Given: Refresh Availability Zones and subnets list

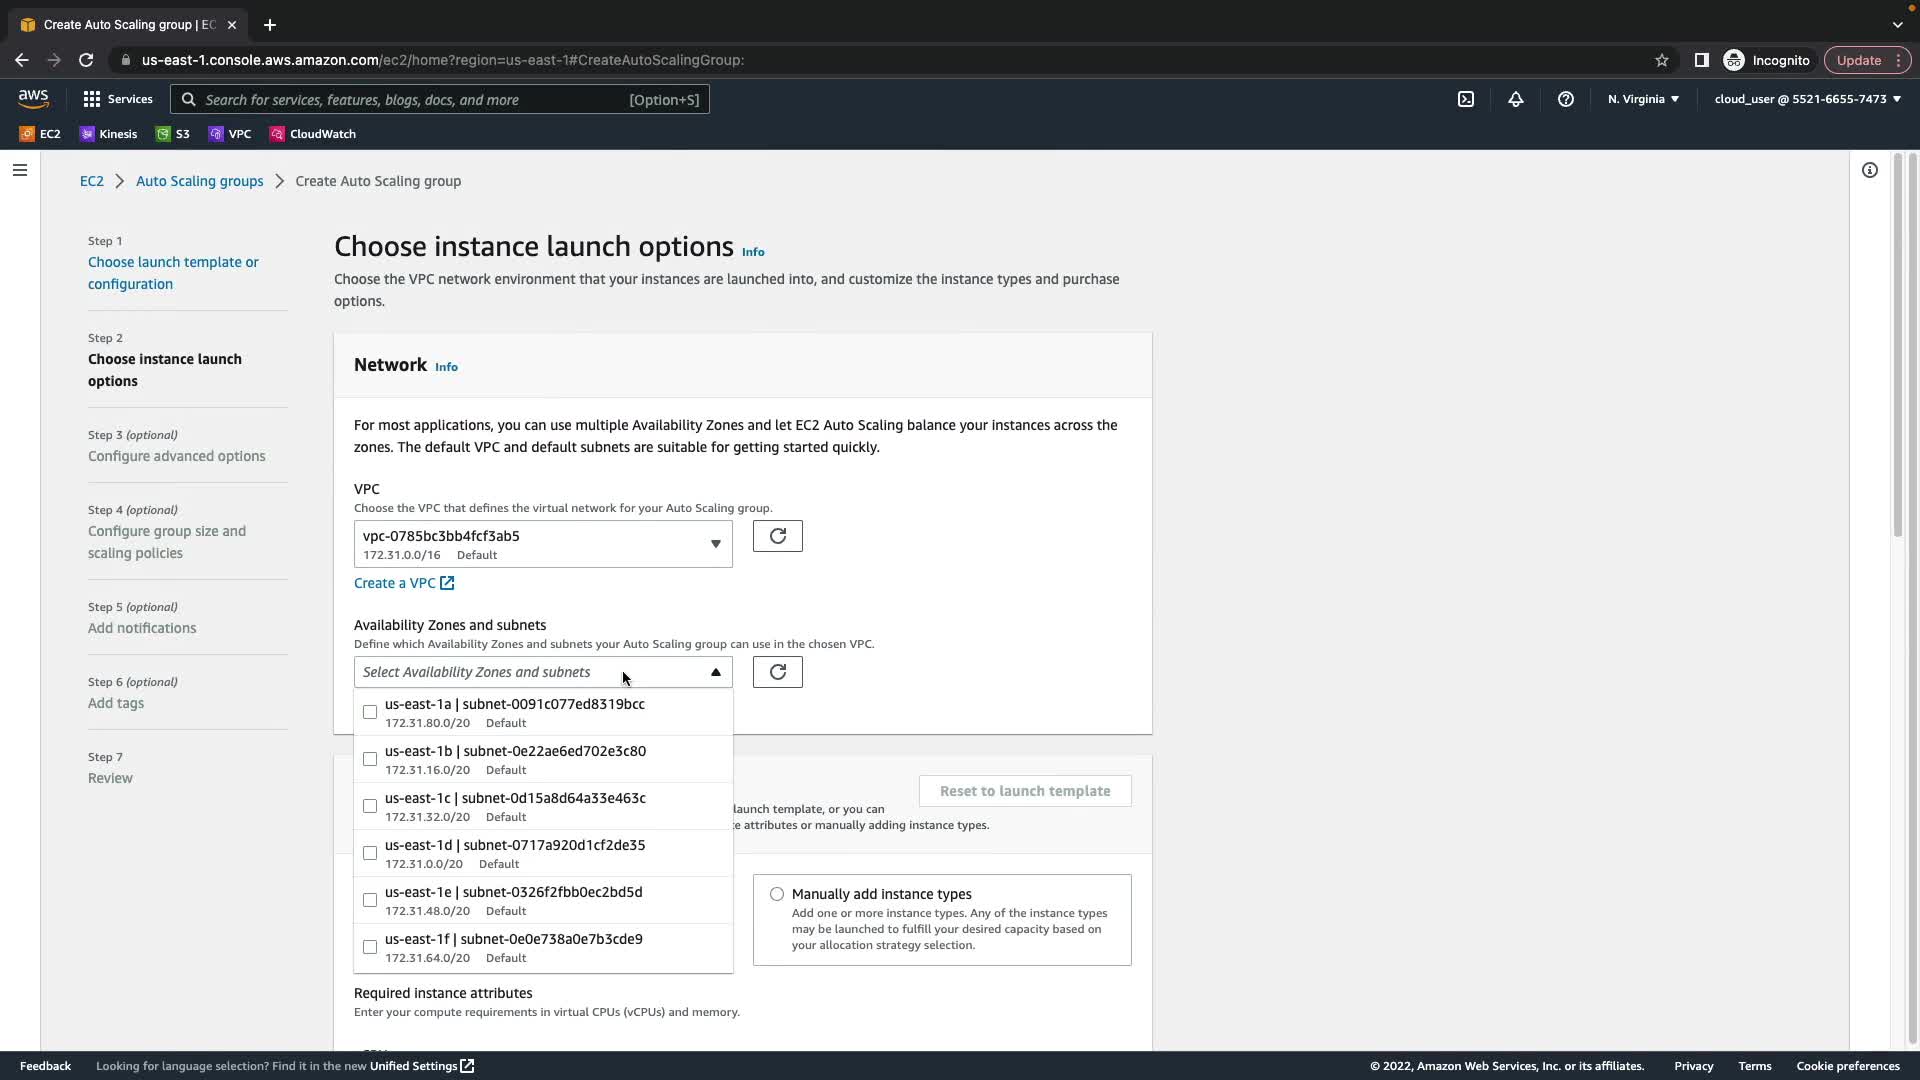Looking at the screenshot, I should [x=777, y=672].
